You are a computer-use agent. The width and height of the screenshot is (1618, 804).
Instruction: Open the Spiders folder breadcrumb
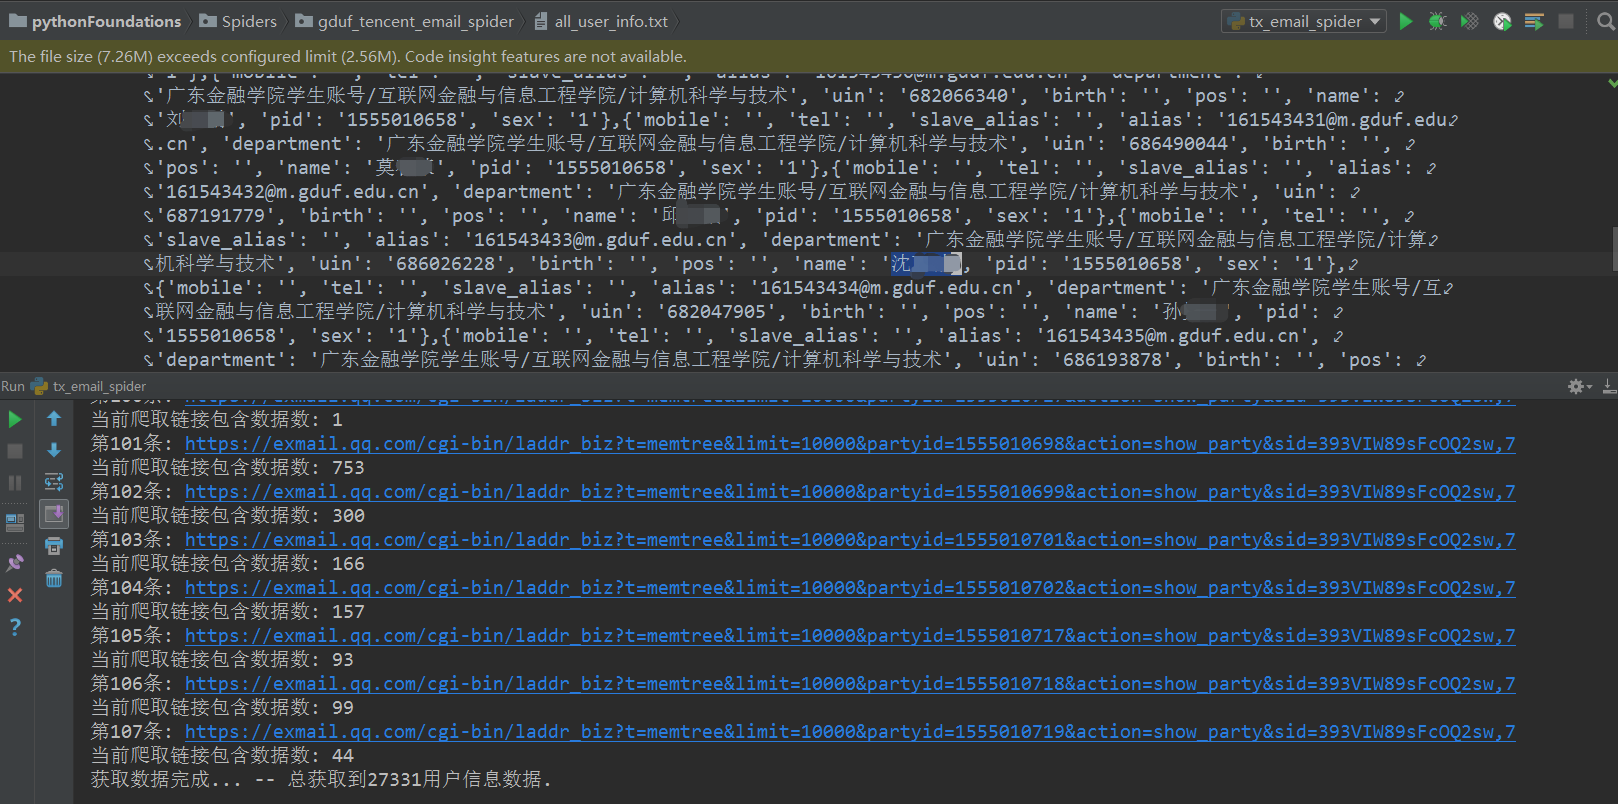click(238, 21)
